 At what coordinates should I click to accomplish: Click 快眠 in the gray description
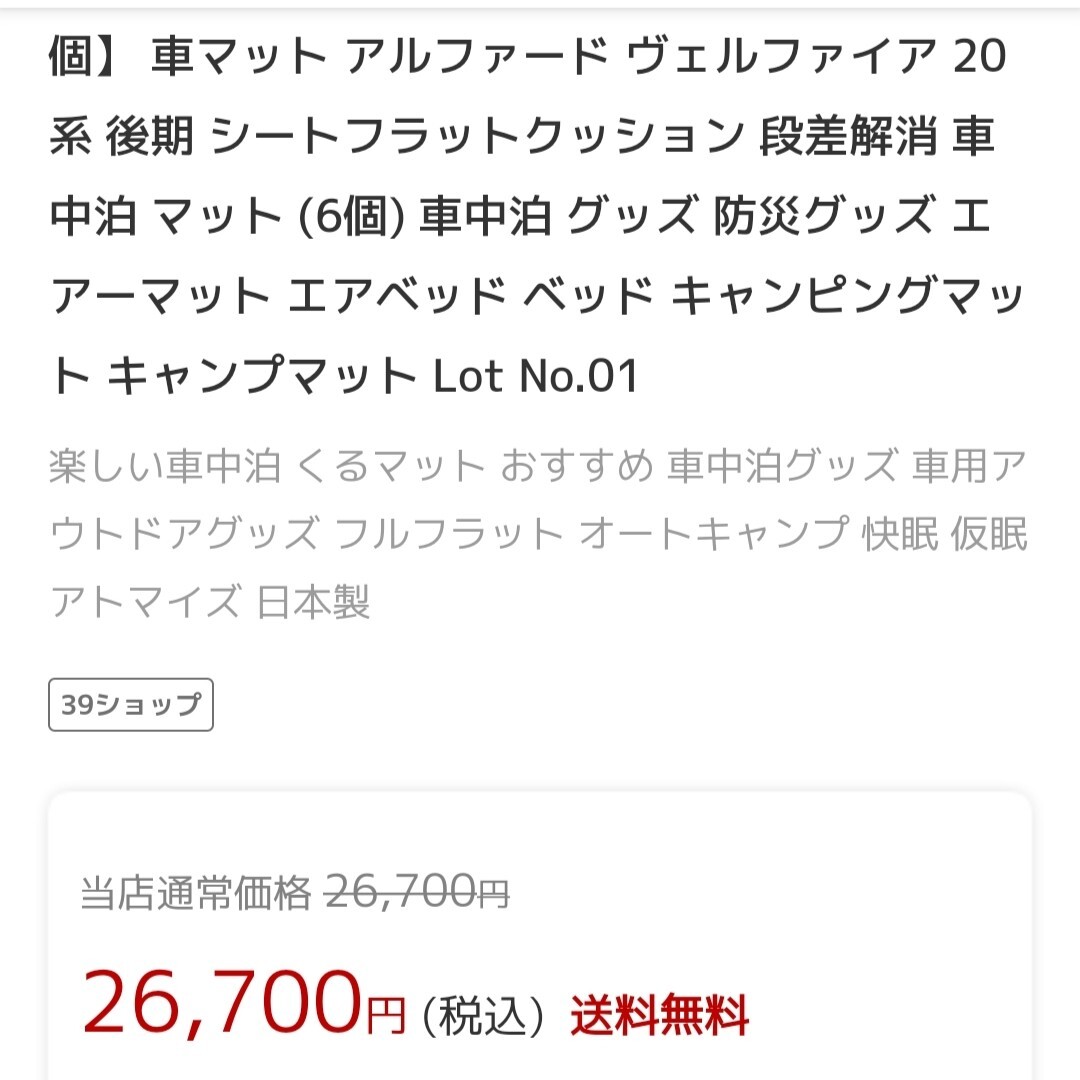coord(900,535)
